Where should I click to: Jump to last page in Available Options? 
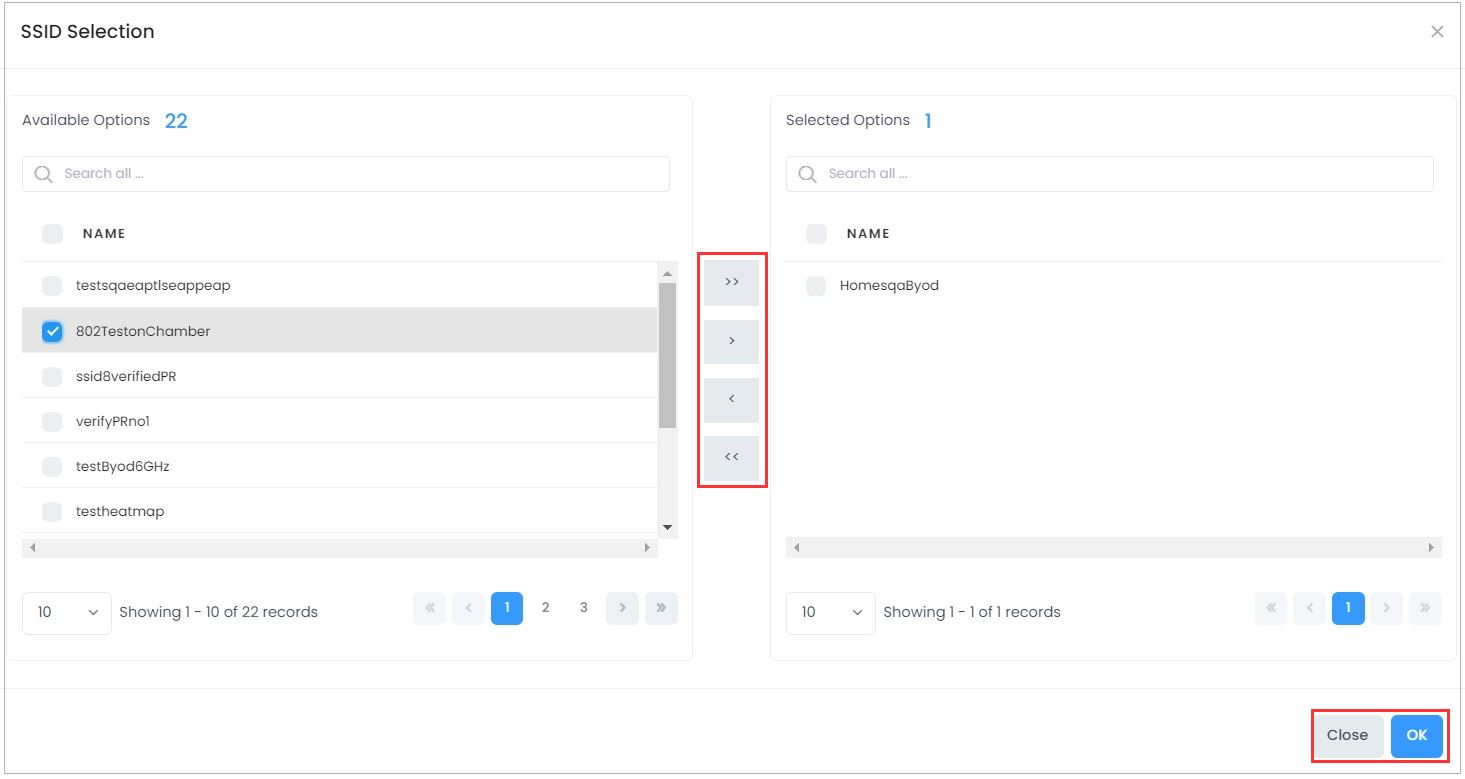(x=661, y=608)
